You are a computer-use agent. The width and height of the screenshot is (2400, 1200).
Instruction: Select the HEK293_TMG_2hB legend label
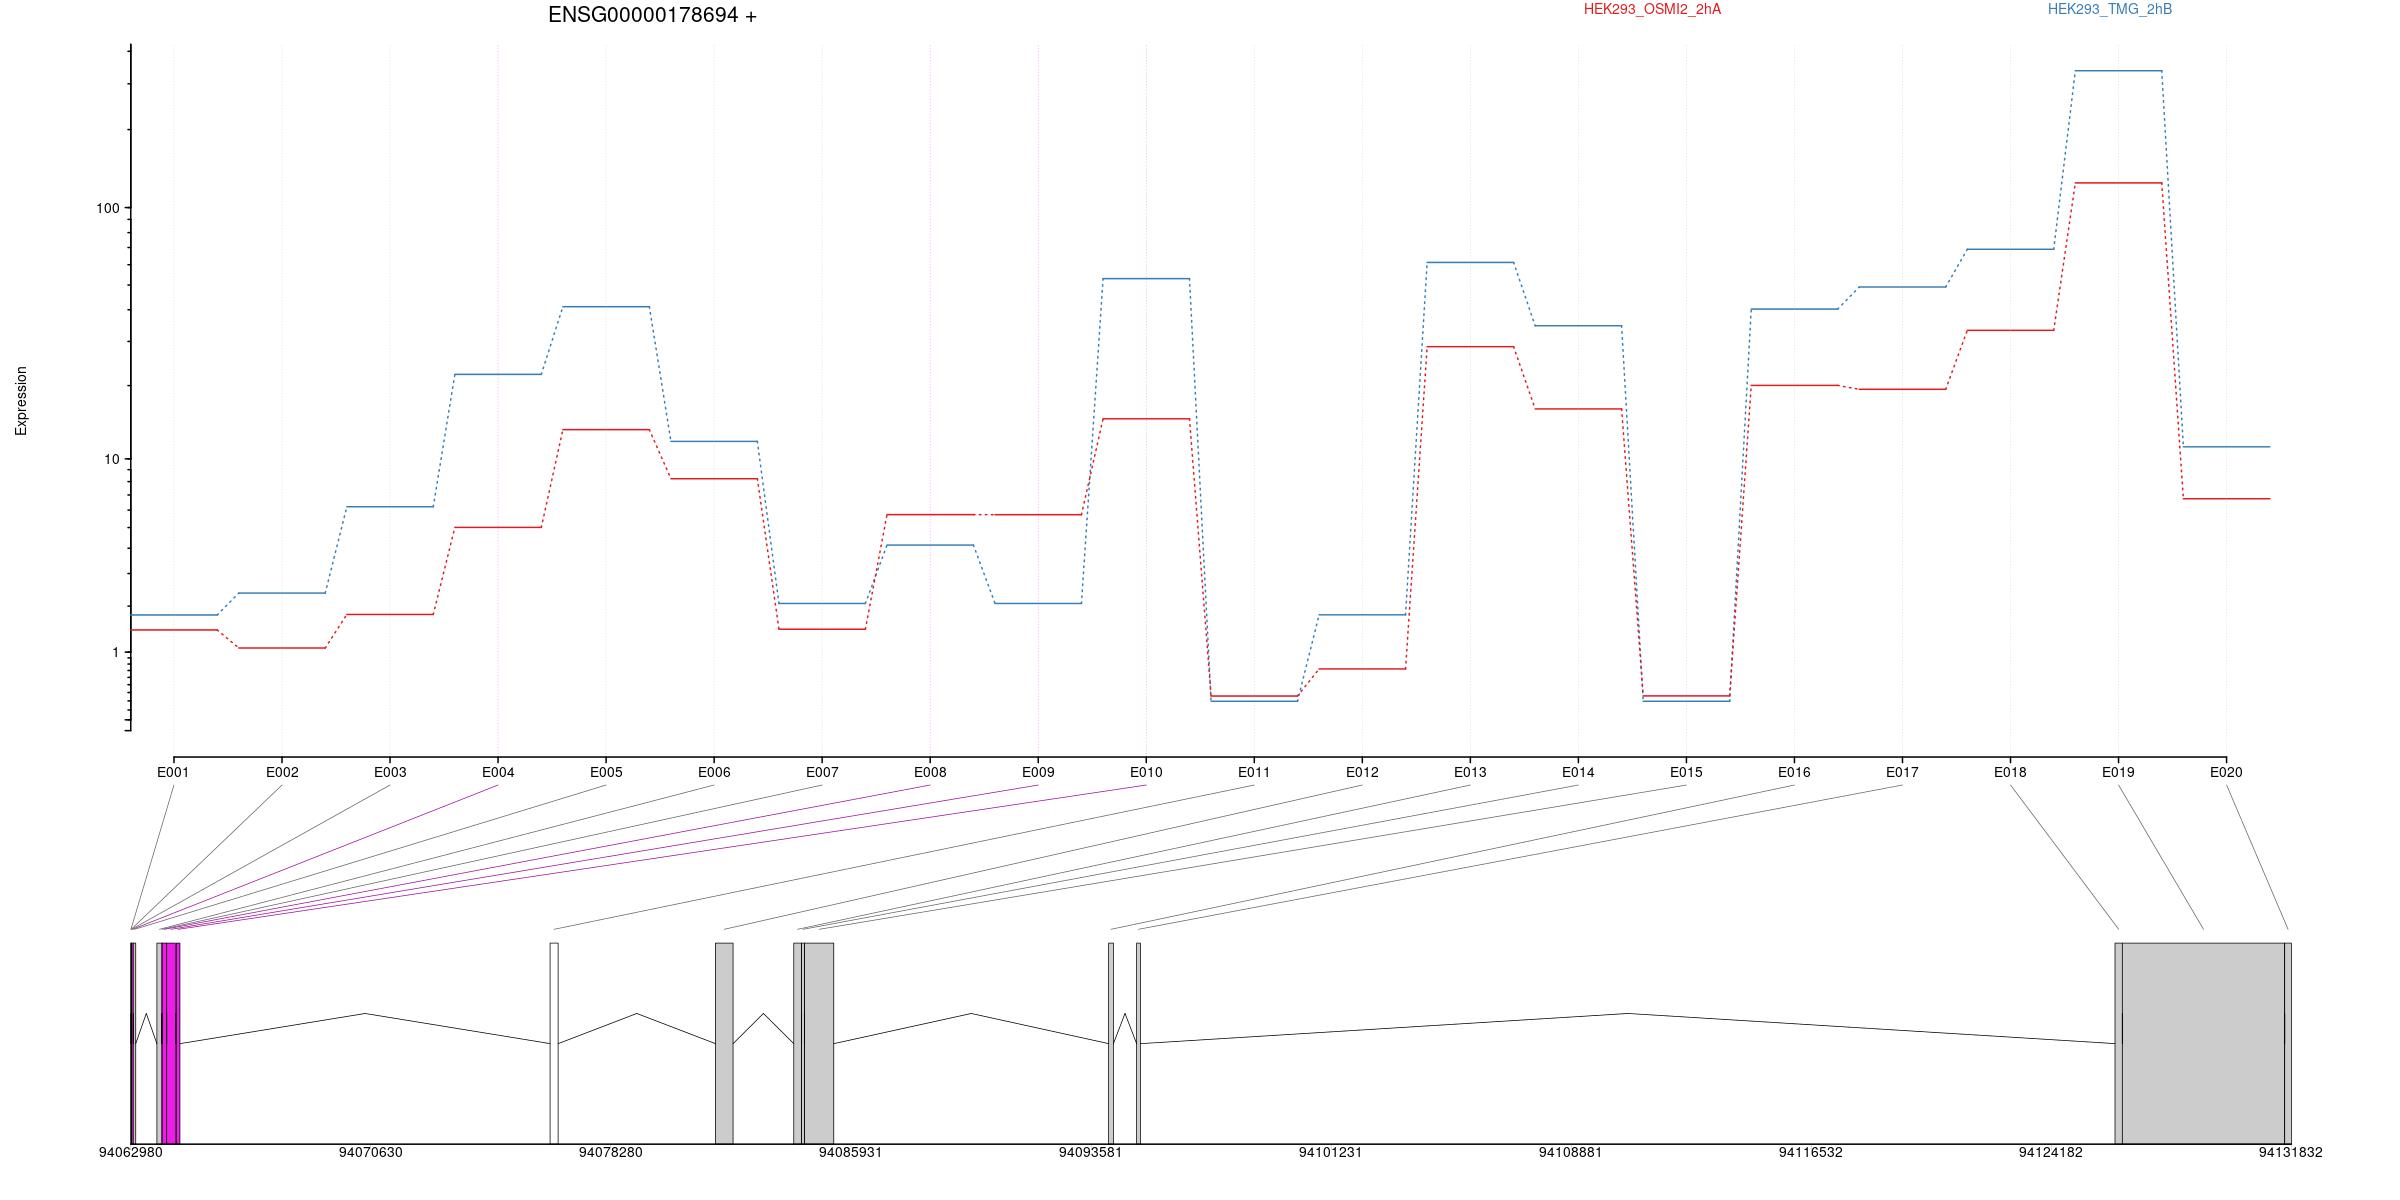[2110, 9]
